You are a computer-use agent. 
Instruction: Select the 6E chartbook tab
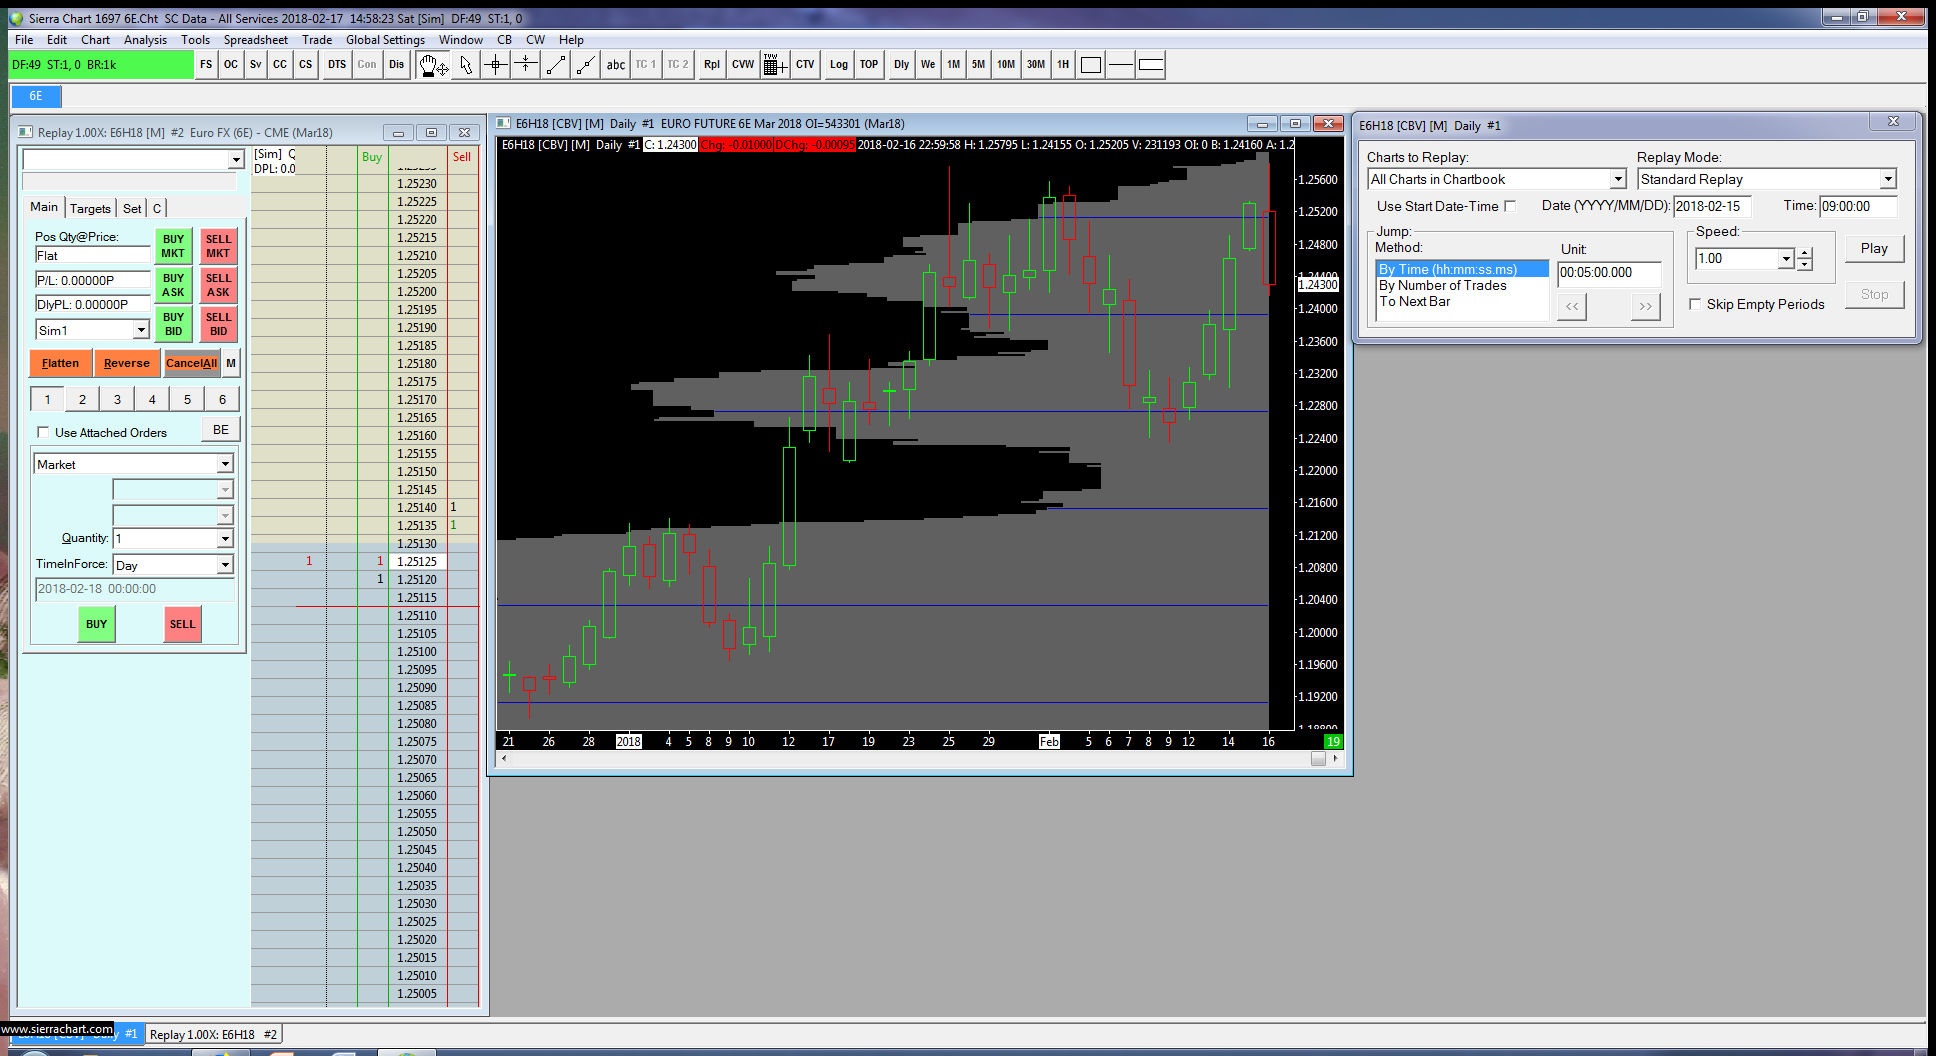click(x=36, y=96)
